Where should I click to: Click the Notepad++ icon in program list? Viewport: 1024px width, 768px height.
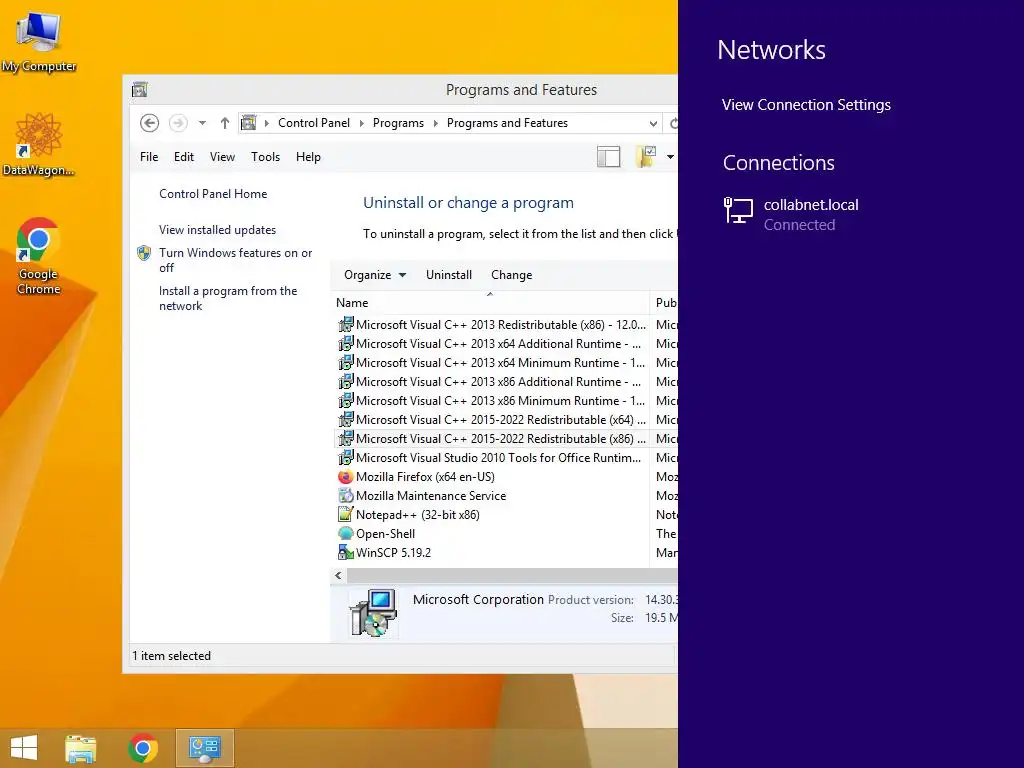tap(345, 515)
